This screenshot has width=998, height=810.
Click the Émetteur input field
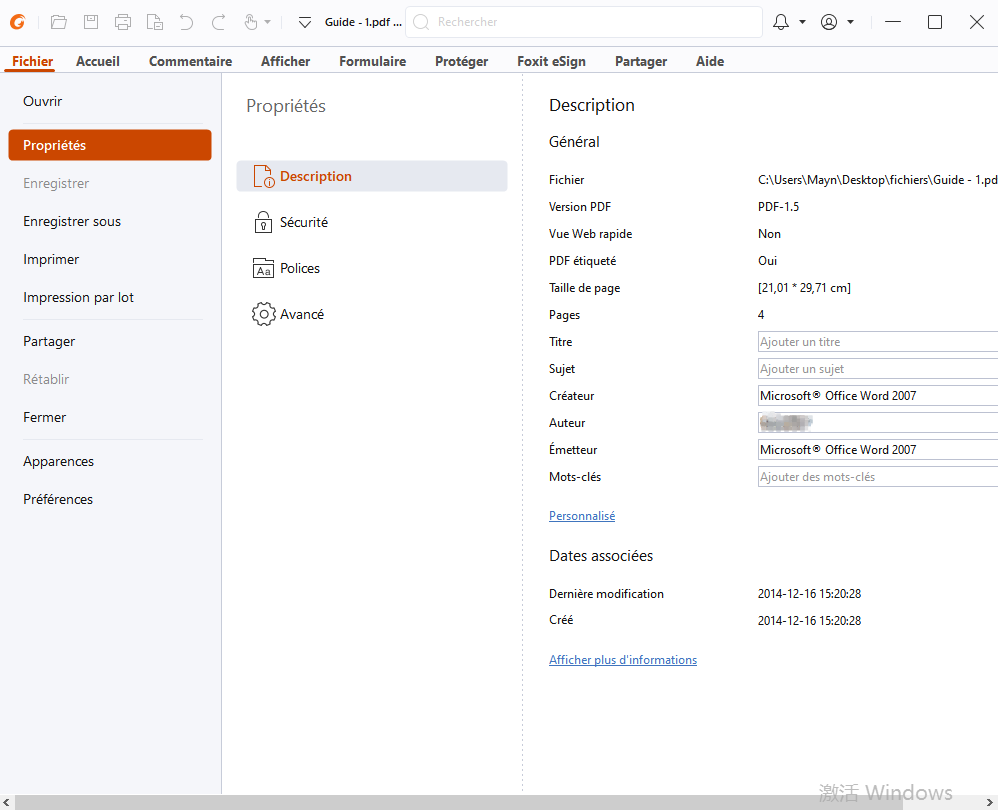878,450
